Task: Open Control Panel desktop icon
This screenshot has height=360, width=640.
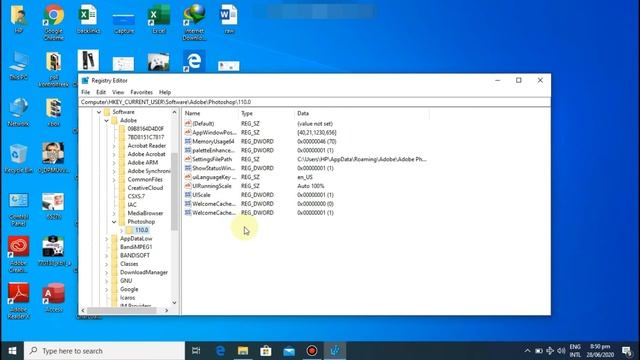Action: 18,209
